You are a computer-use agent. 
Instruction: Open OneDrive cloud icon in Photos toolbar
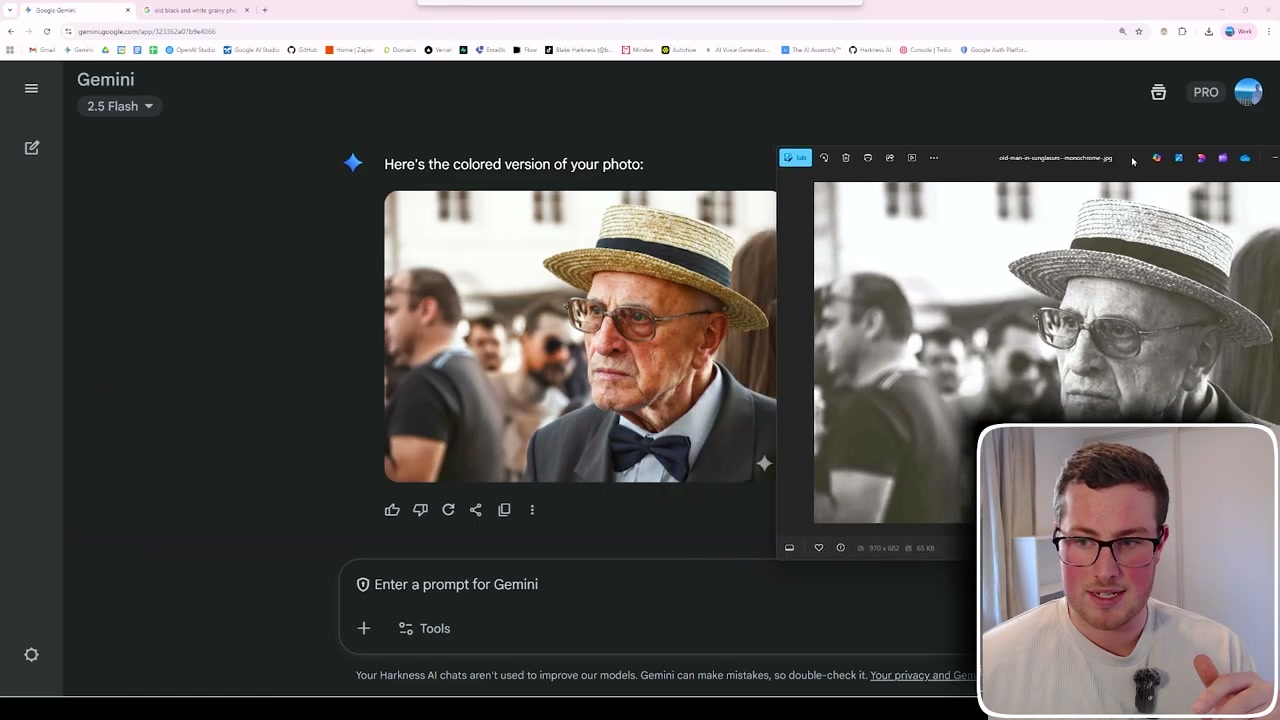click(1245, 158)
